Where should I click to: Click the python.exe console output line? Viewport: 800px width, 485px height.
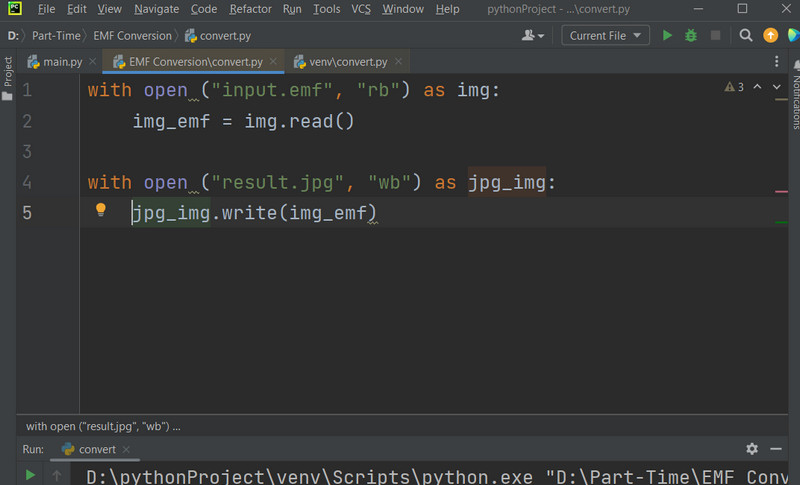coord(437,477)
